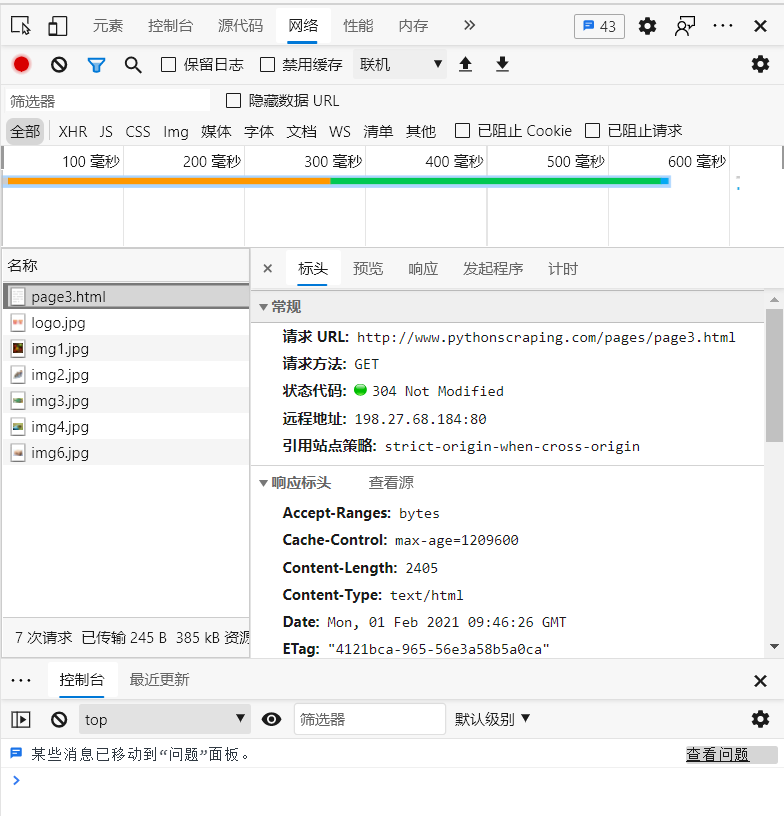Image resolution: width=784 pixels, height=816 pixels.
Task: Filter requests by XHR
Action: (73, 131)
